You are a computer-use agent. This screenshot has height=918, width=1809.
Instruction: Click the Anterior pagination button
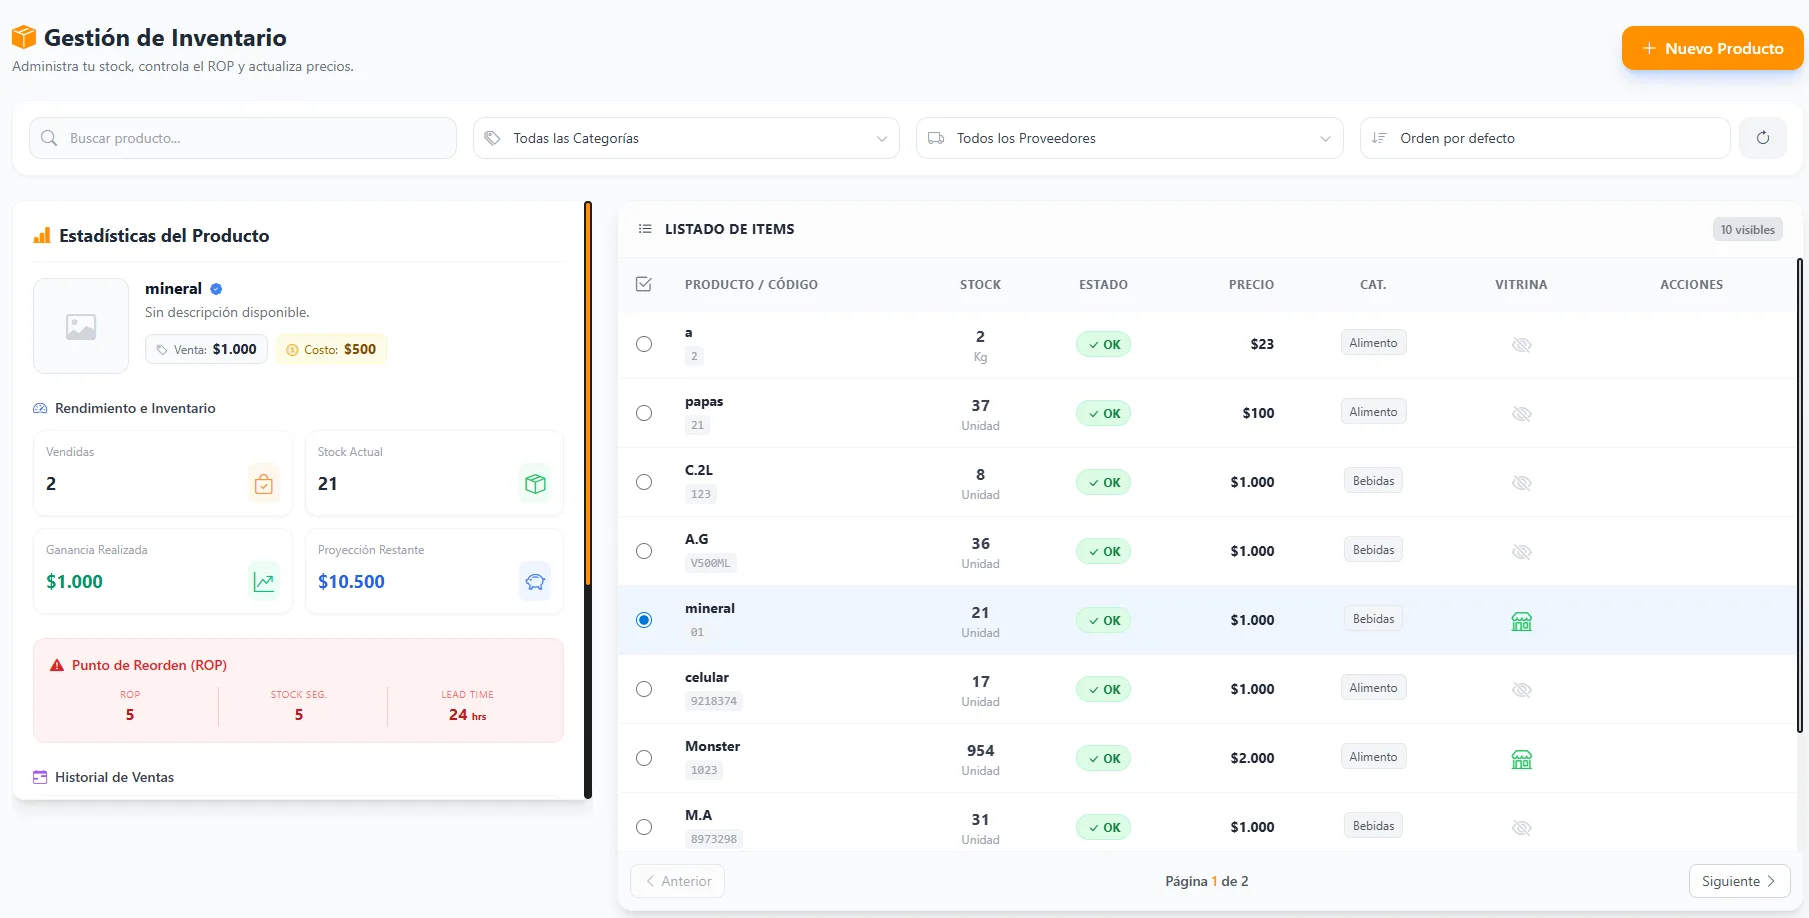[x=677, y=881]
